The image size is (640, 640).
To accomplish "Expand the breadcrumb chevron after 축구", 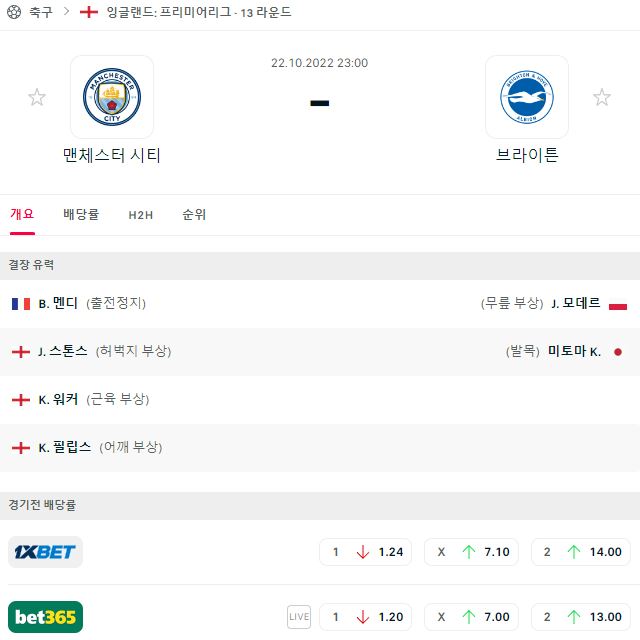I will pyautogui.click(x=67, y=11).
